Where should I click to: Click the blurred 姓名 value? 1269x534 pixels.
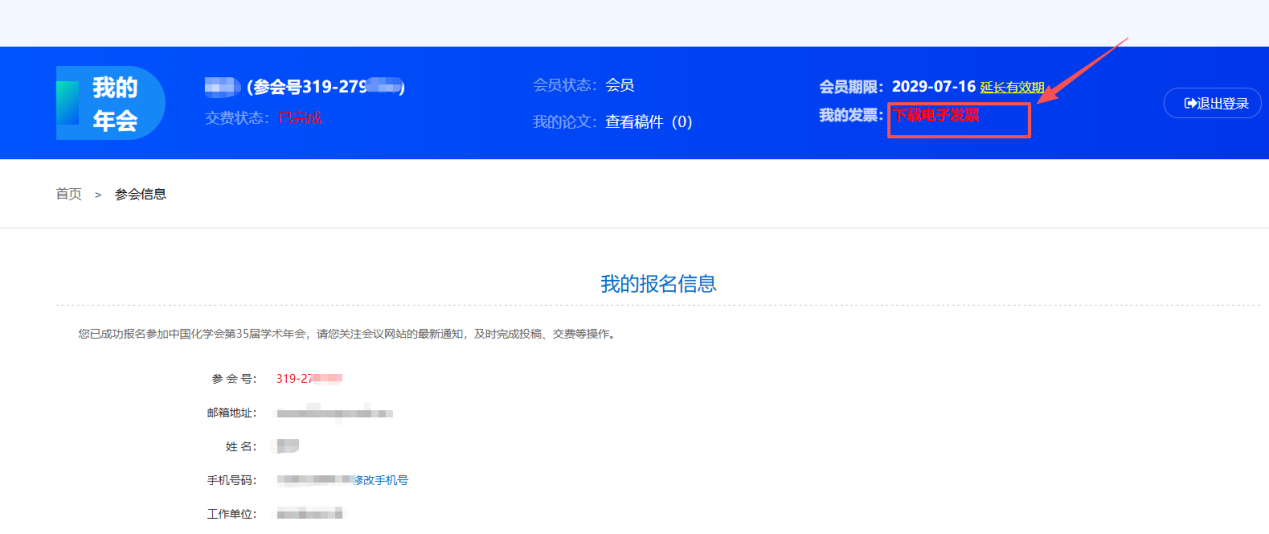pos(288,445)
